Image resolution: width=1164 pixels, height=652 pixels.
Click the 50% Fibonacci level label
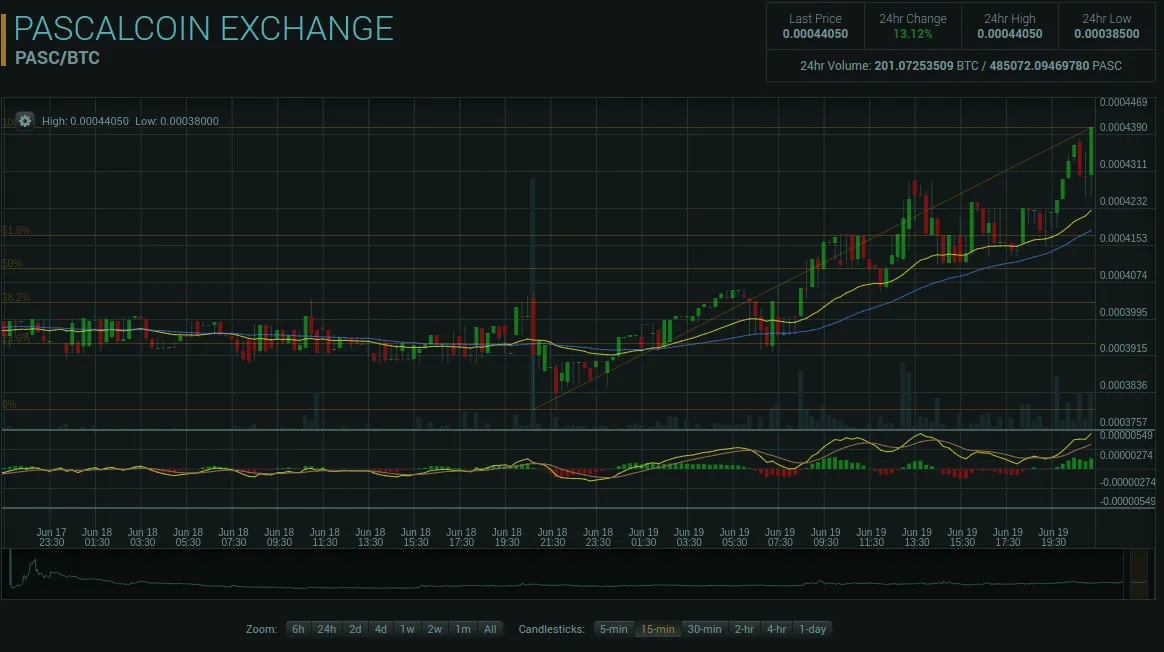pos(12,263)
